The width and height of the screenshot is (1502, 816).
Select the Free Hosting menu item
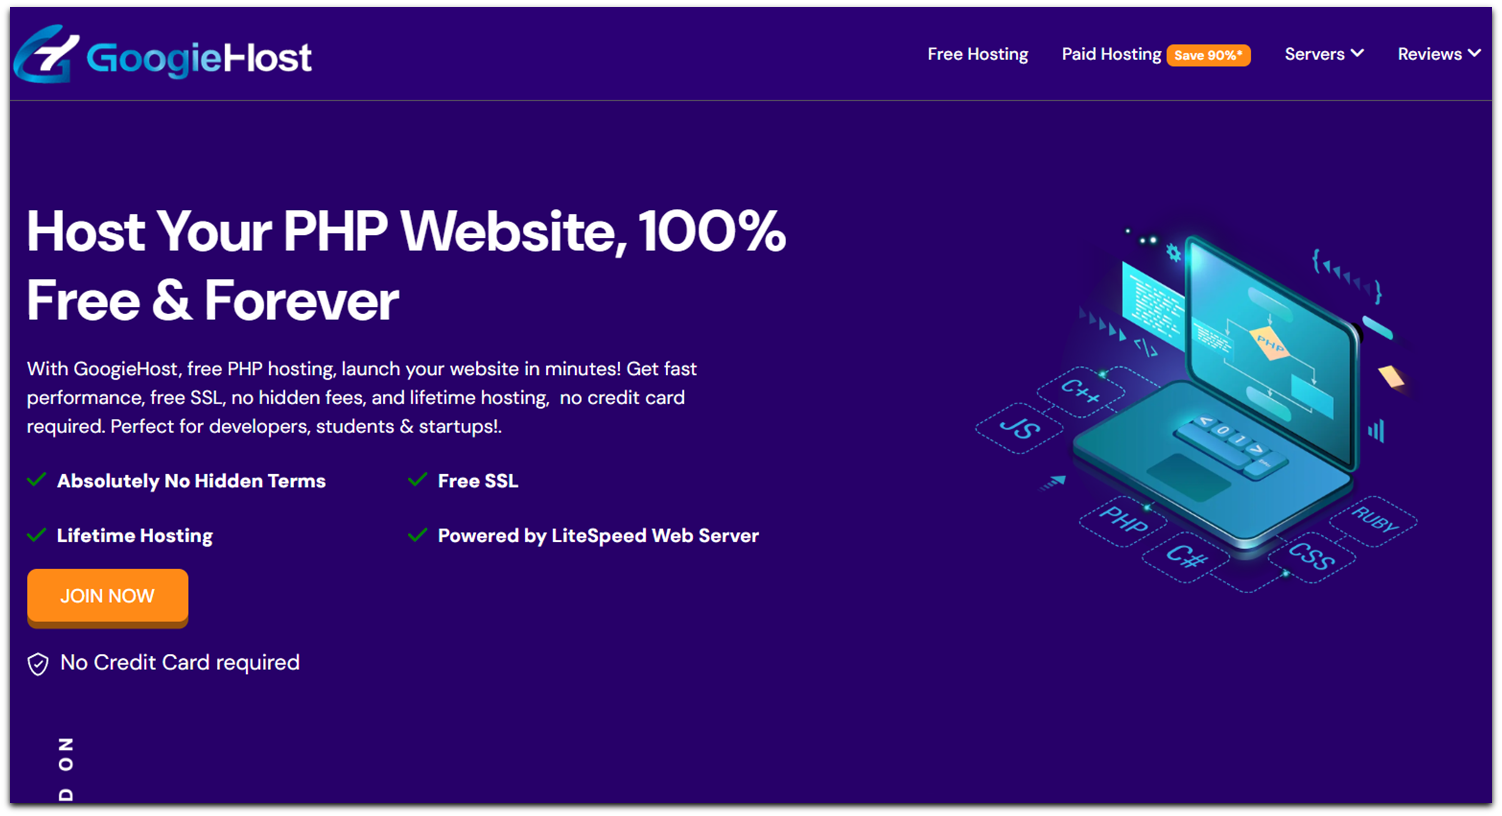(x=977, y=54)
